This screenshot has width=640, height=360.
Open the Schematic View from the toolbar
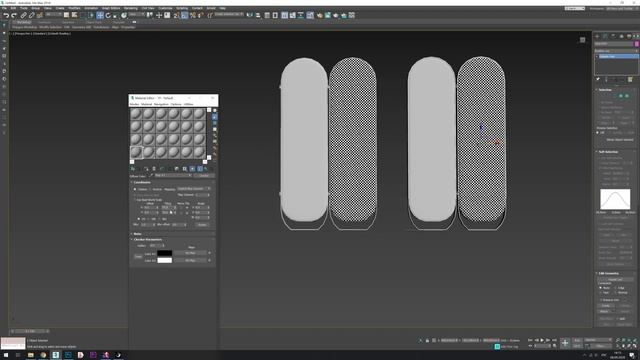point(300,15)
